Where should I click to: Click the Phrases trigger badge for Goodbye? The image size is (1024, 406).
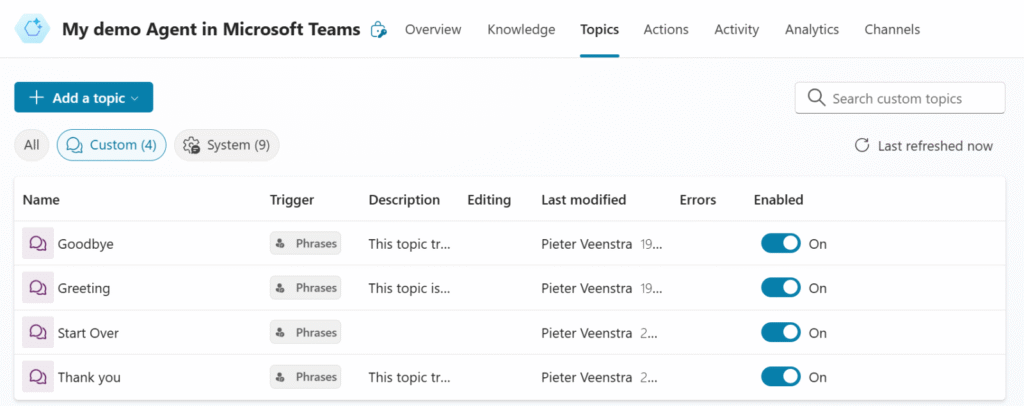[x=306, y=243]
